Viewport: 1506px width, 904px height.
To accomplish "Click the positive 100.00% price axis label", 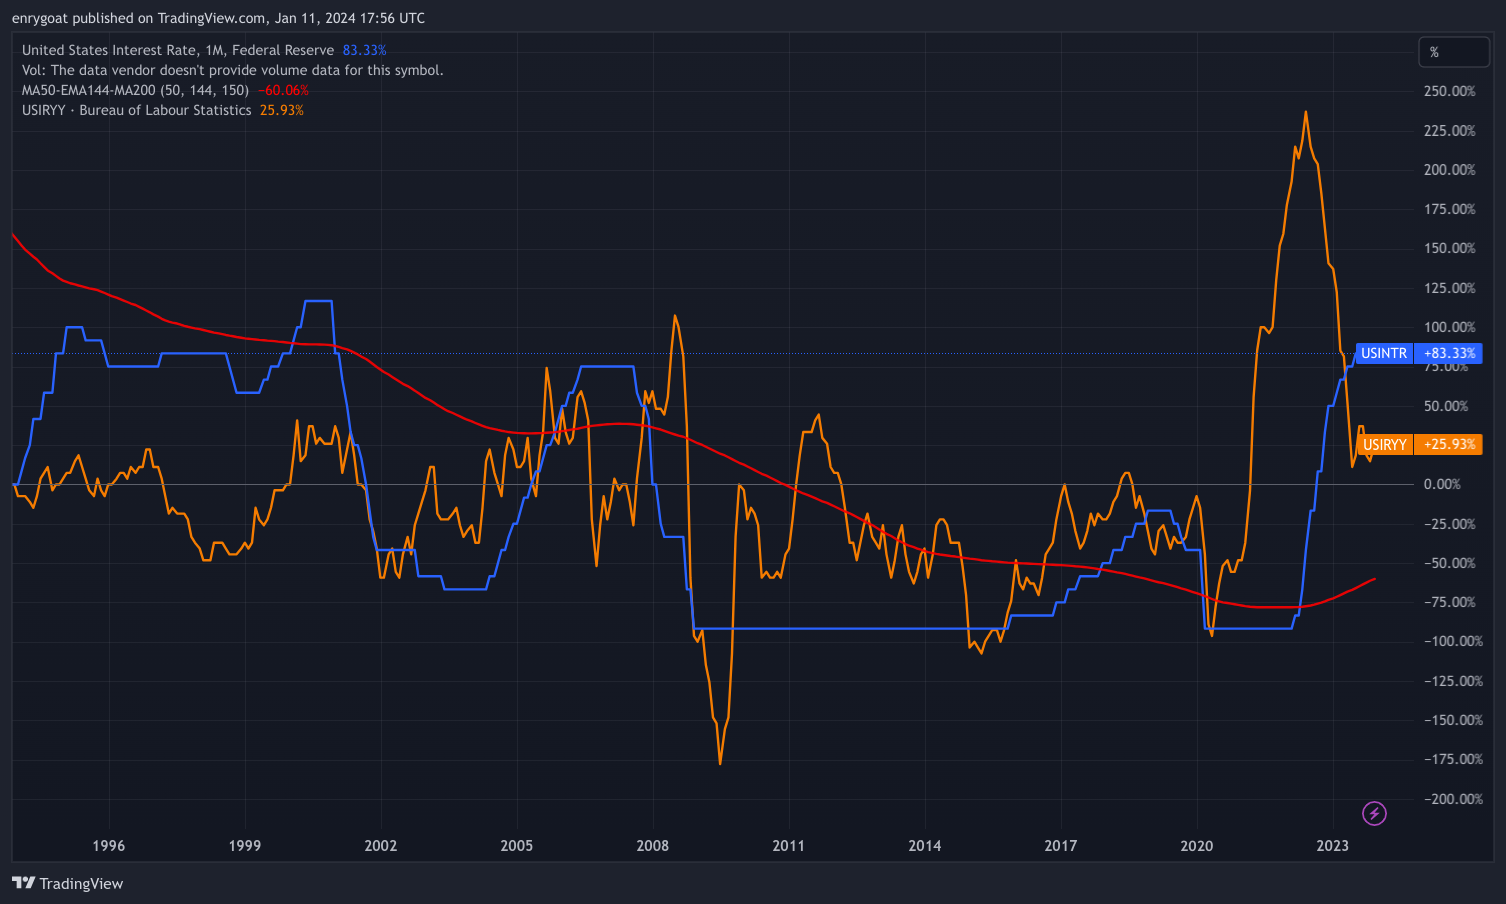I will tap(1449, 327).
